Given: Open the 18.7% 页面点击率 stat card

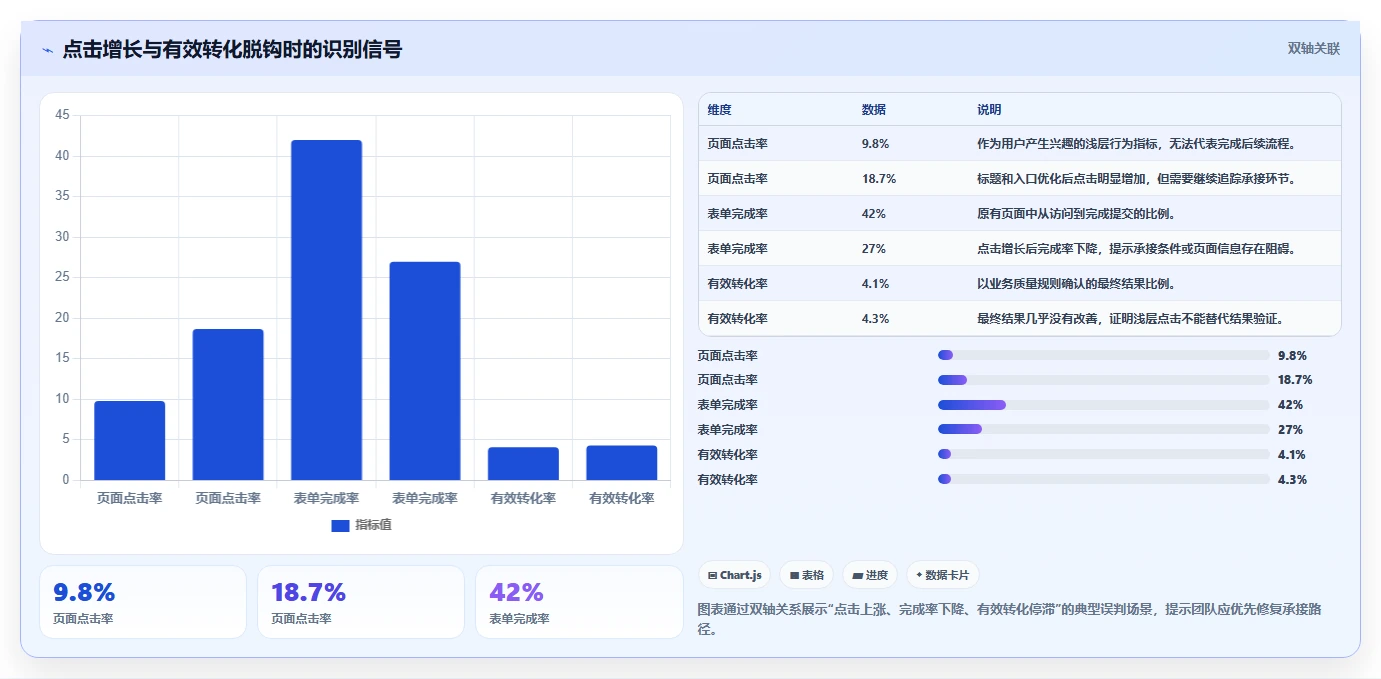Looking at the screenshot, I should 361,602.
